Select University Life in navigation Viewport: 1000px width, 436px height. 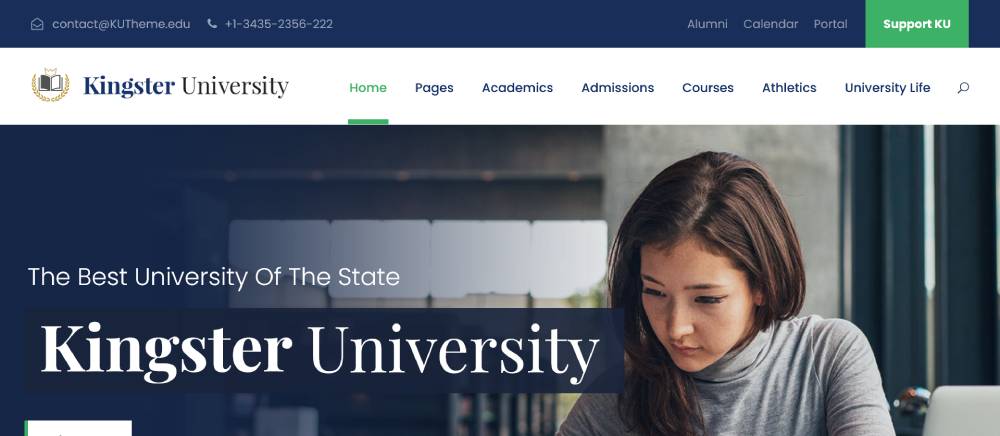pyautogui.click(x=887, y=88)
